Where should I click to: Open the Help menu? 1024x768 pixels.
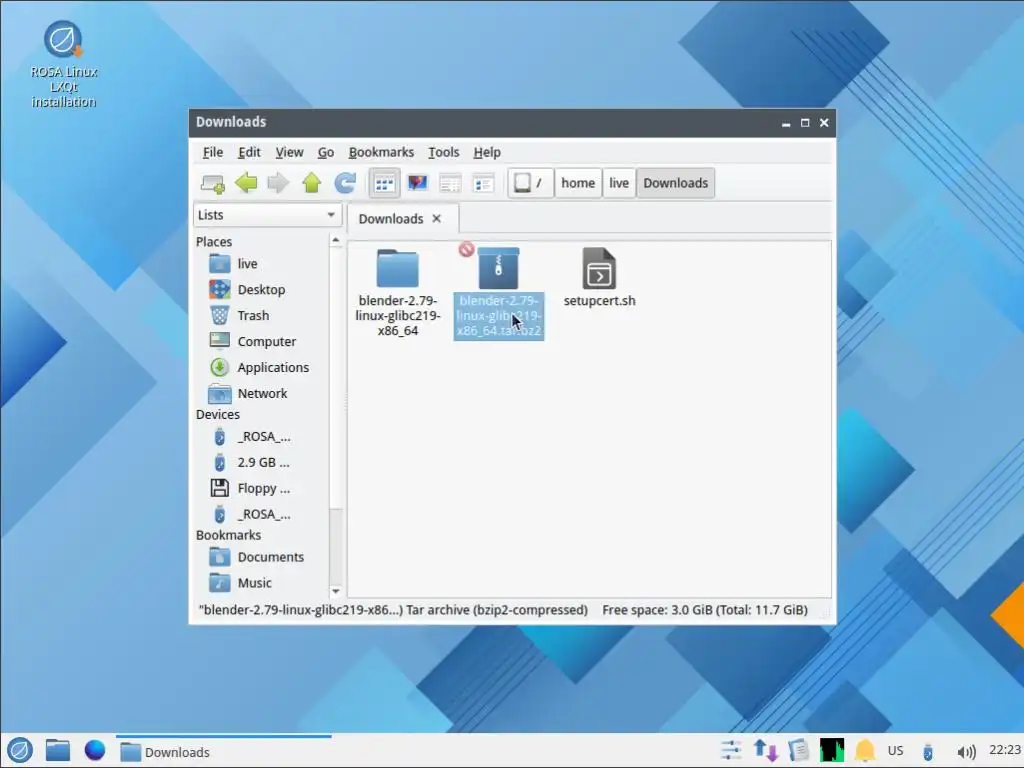coord(487,152)
